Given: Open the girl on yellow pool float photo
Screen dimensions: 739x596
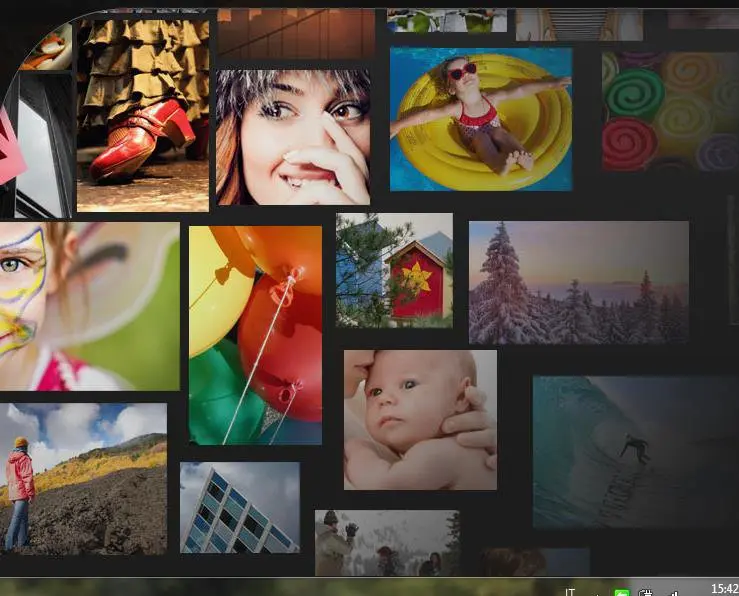Looking at the screenshot, I should pos(481,119).
